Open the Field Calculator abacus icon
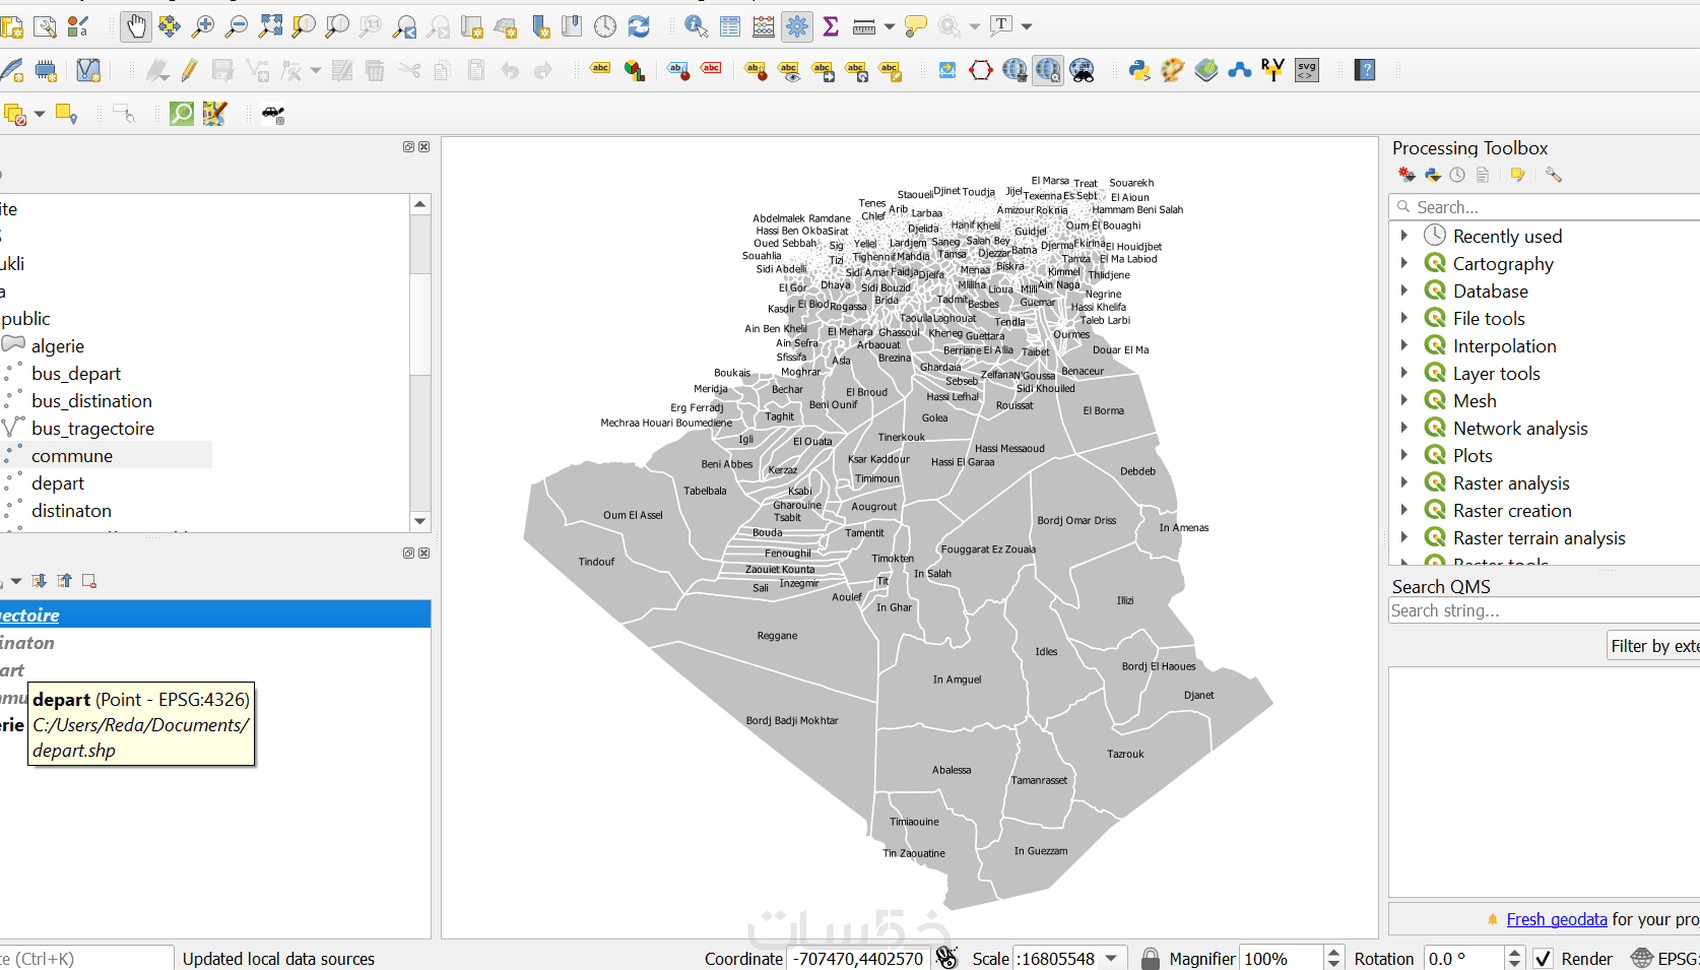Image resolution: width=1700 pixels, height=970 pixels. pyautogui.click(x=763, y=26)
